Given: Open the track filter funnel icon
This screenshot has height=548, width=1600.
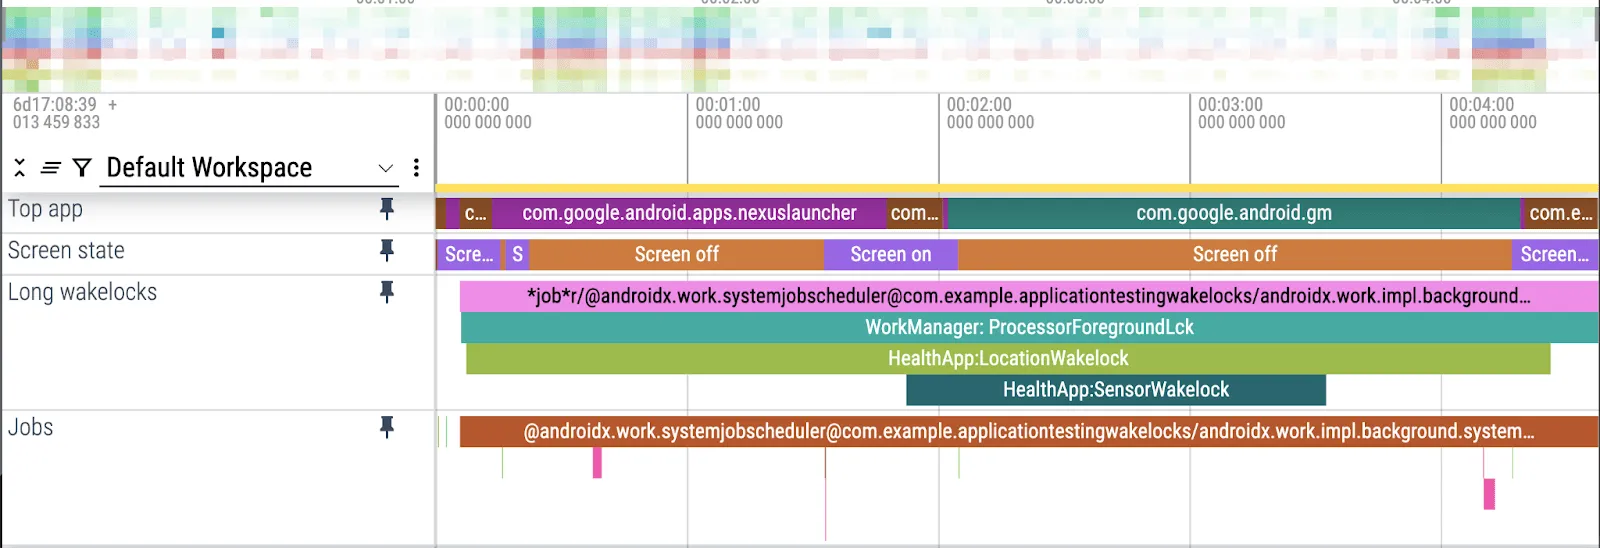Looking at the screenshot, I should pyautogui.click(x=82, y=167).
